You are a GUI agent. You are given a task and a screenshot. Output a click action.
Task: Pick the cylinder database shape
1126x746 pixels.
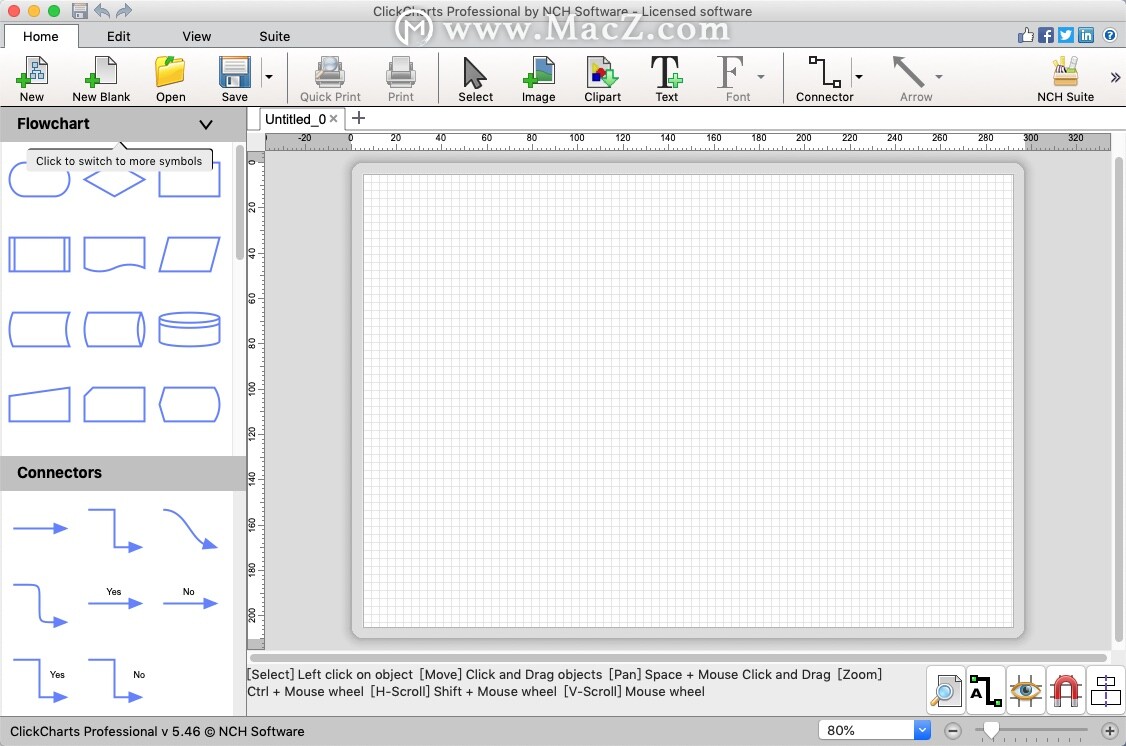(x=189, y=330)
